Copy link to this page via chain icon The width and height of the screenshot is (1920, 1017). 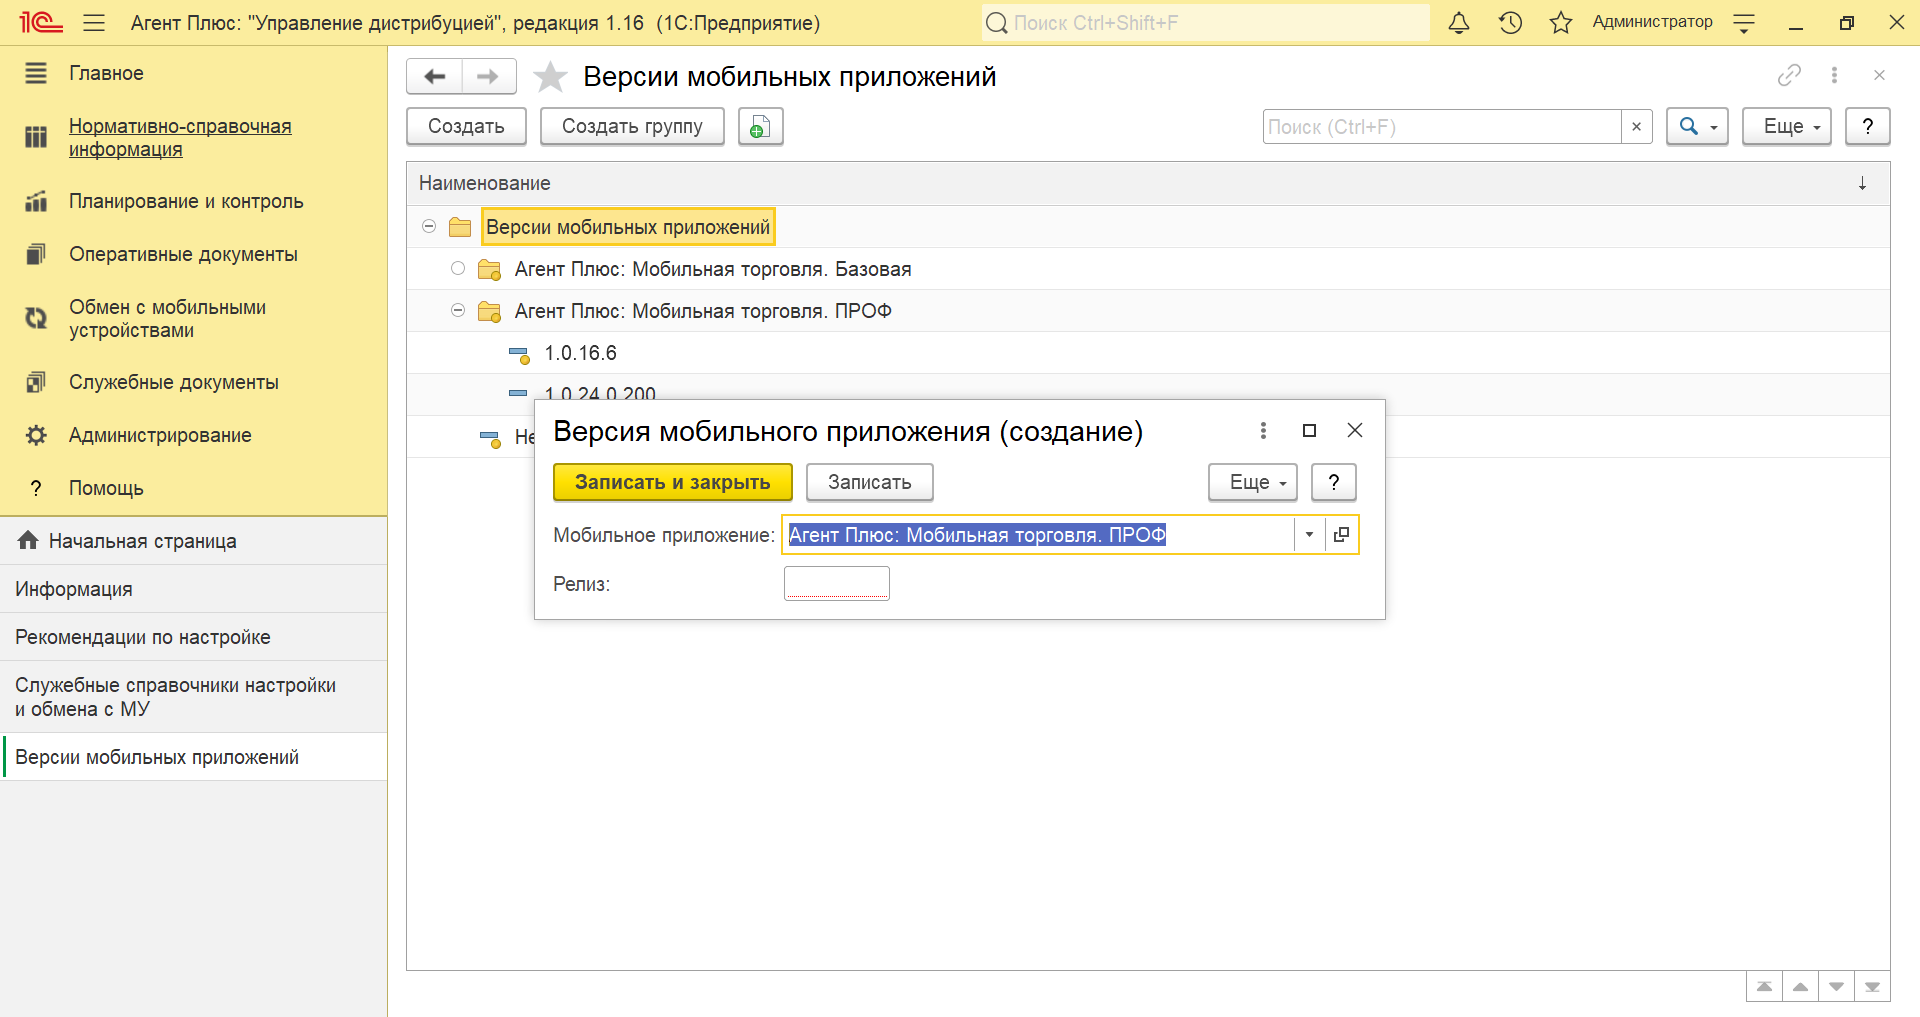[1789, 75]
